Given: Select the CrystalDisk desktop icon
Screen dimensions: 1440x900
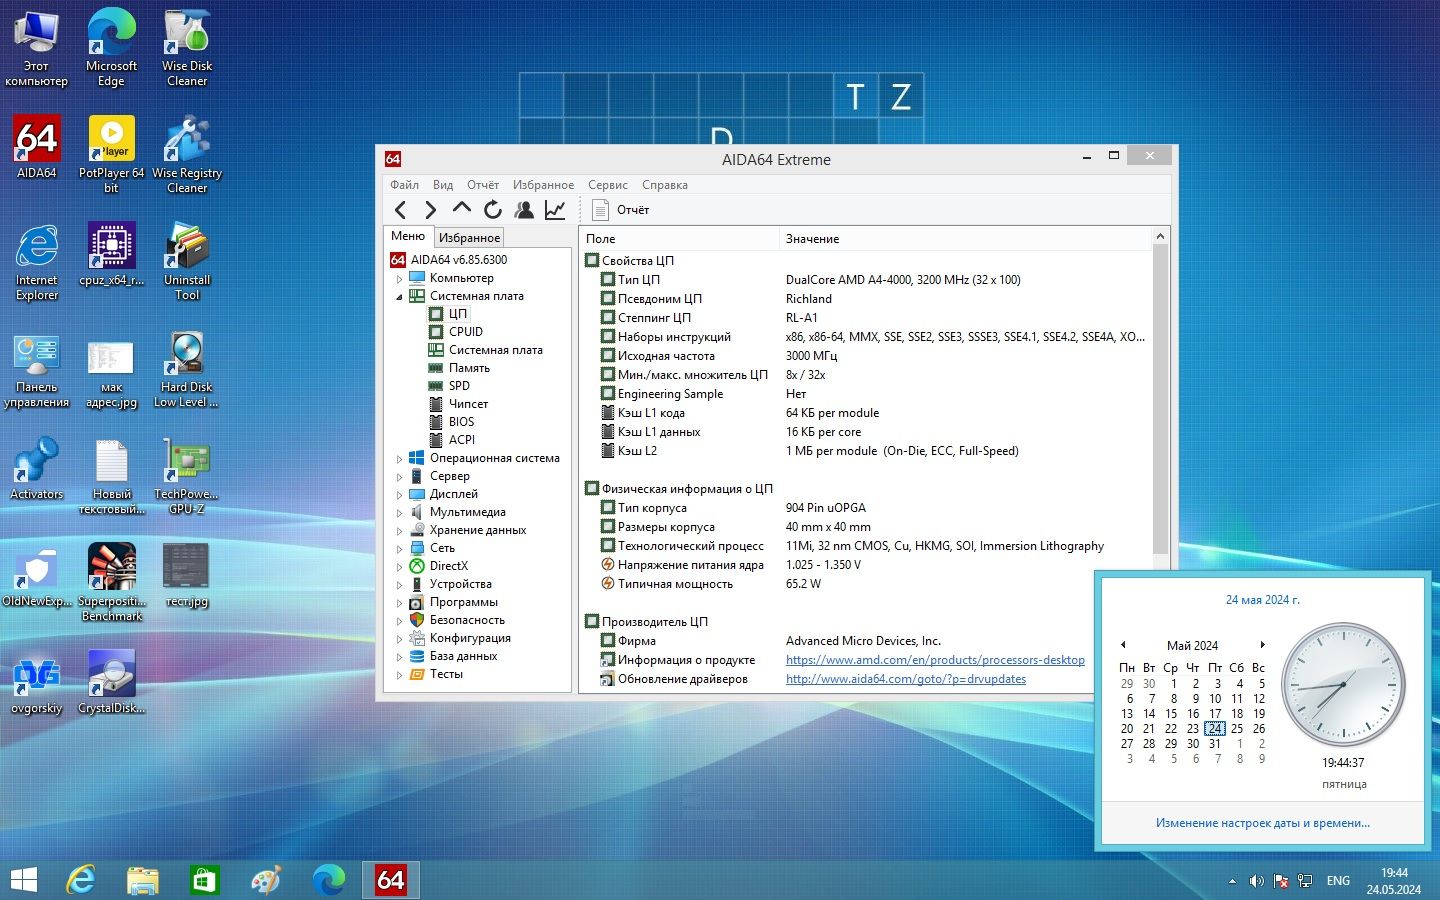Looking at the screenshot, I should click(112, 682).
